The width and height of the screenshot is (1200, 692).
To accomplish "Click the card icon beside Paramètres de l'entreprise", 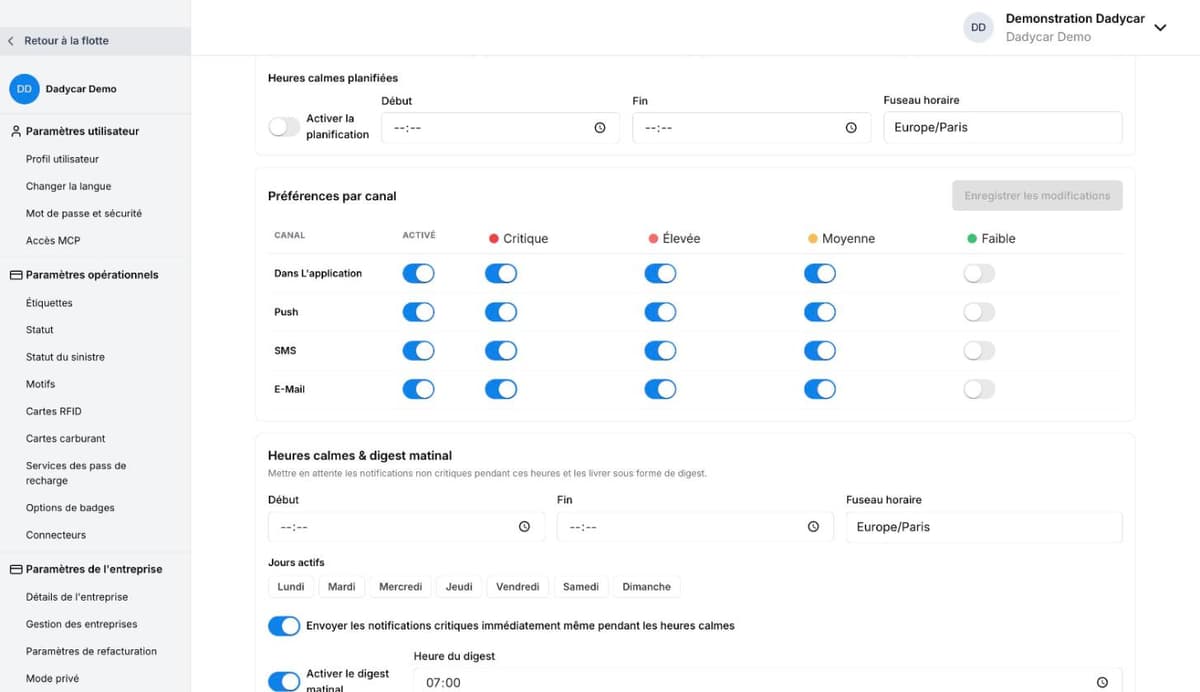I will coord(16,569).
